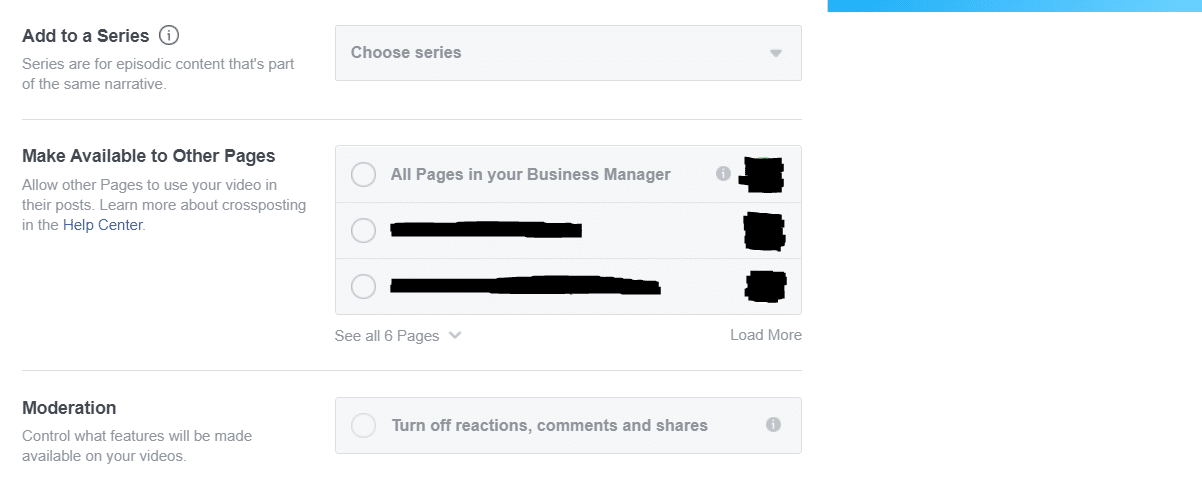Click info icon in the Turn off reactions row
The width and height of the screenshot is (1202, 495).
point(773,425)
